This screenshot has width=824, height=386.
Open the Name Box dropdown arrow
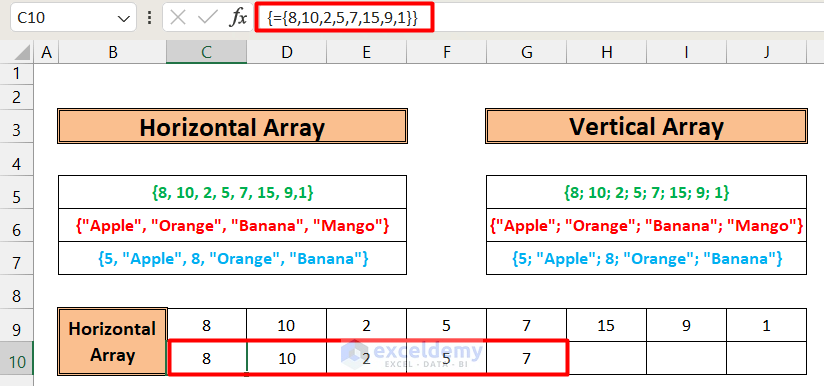coord(124,19)
